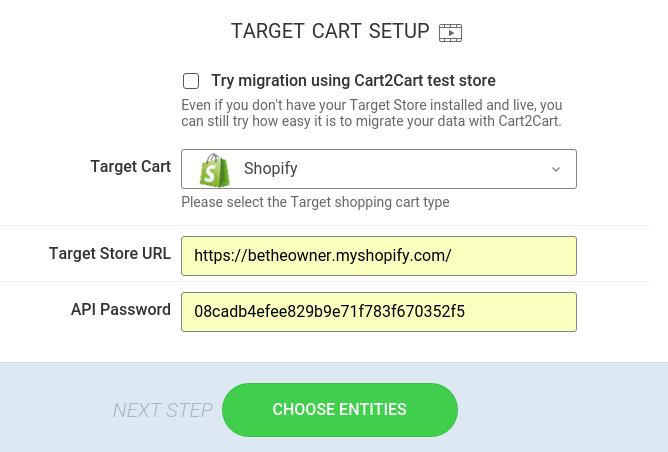Focus the API Password input field

pyautogui.click(x=379, y=312)
